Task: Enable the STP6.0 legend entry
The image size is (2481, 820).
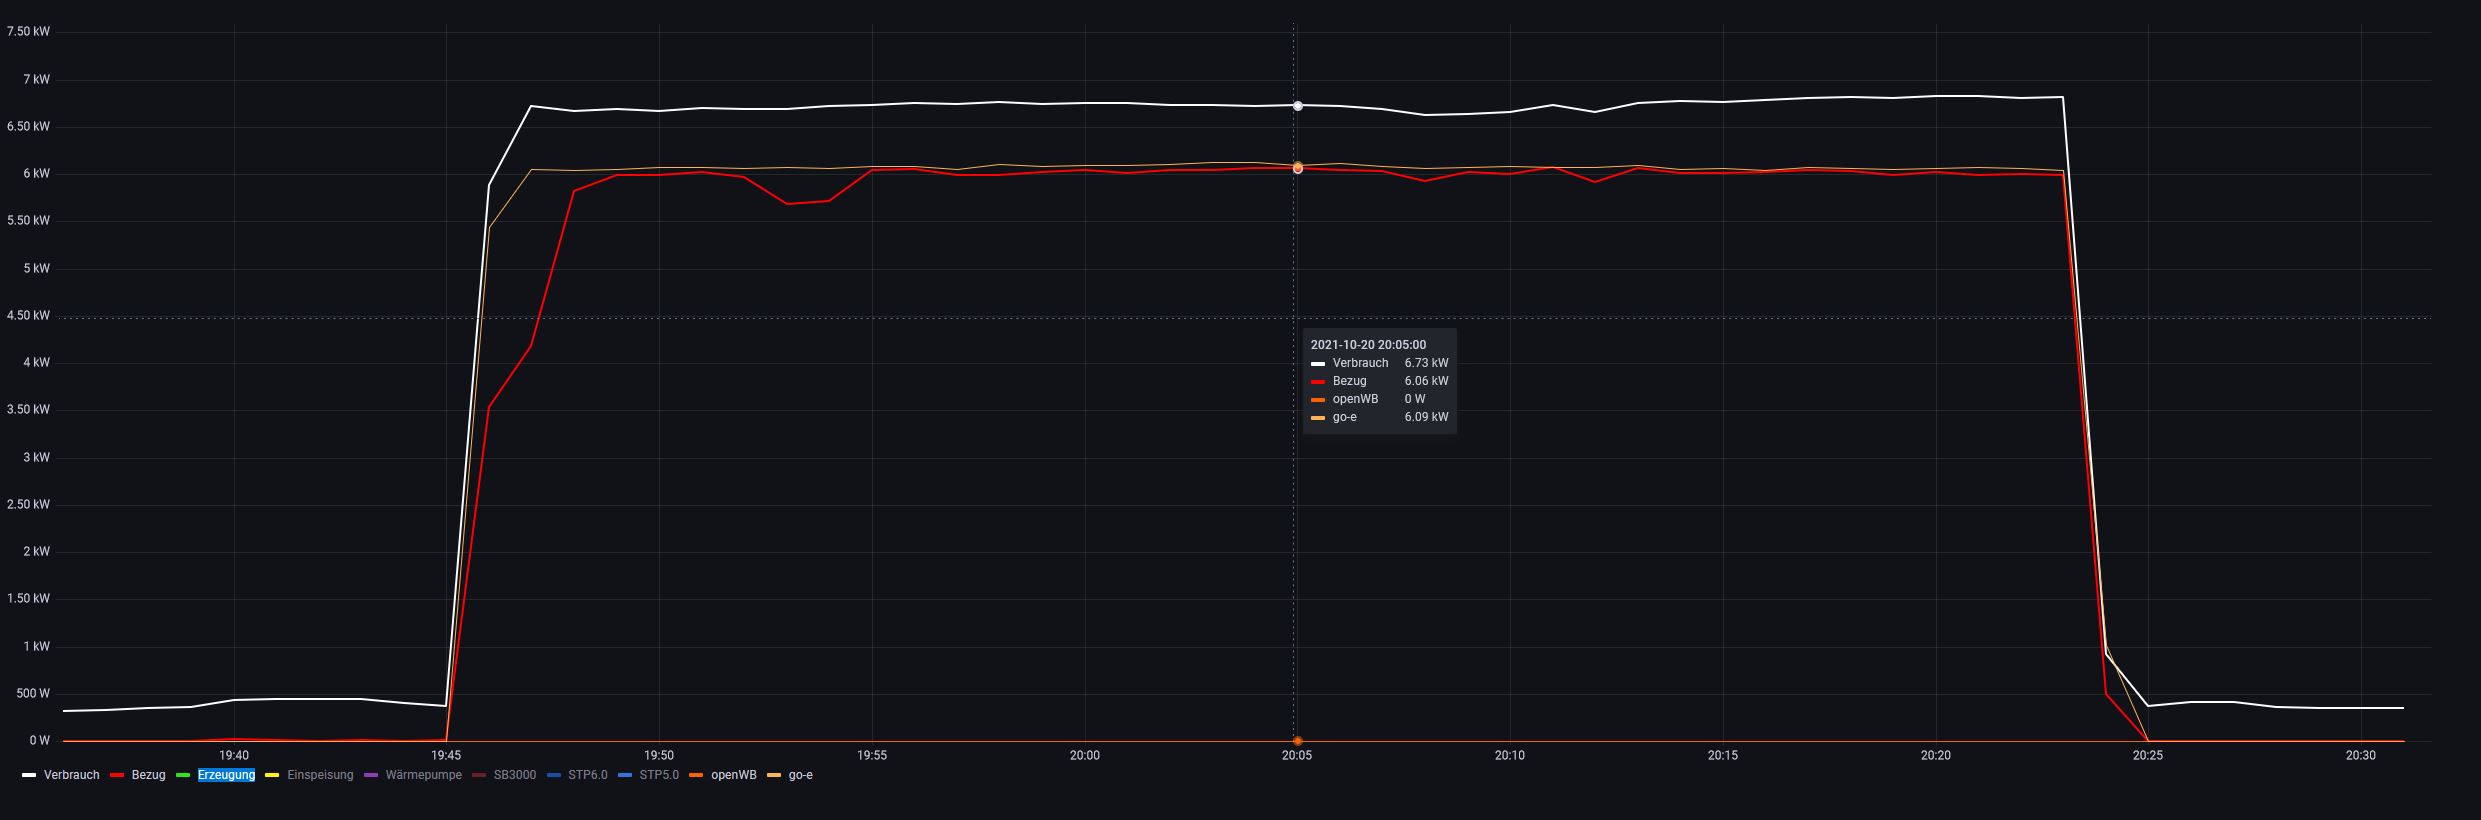Action: click(x=588, y=775)
